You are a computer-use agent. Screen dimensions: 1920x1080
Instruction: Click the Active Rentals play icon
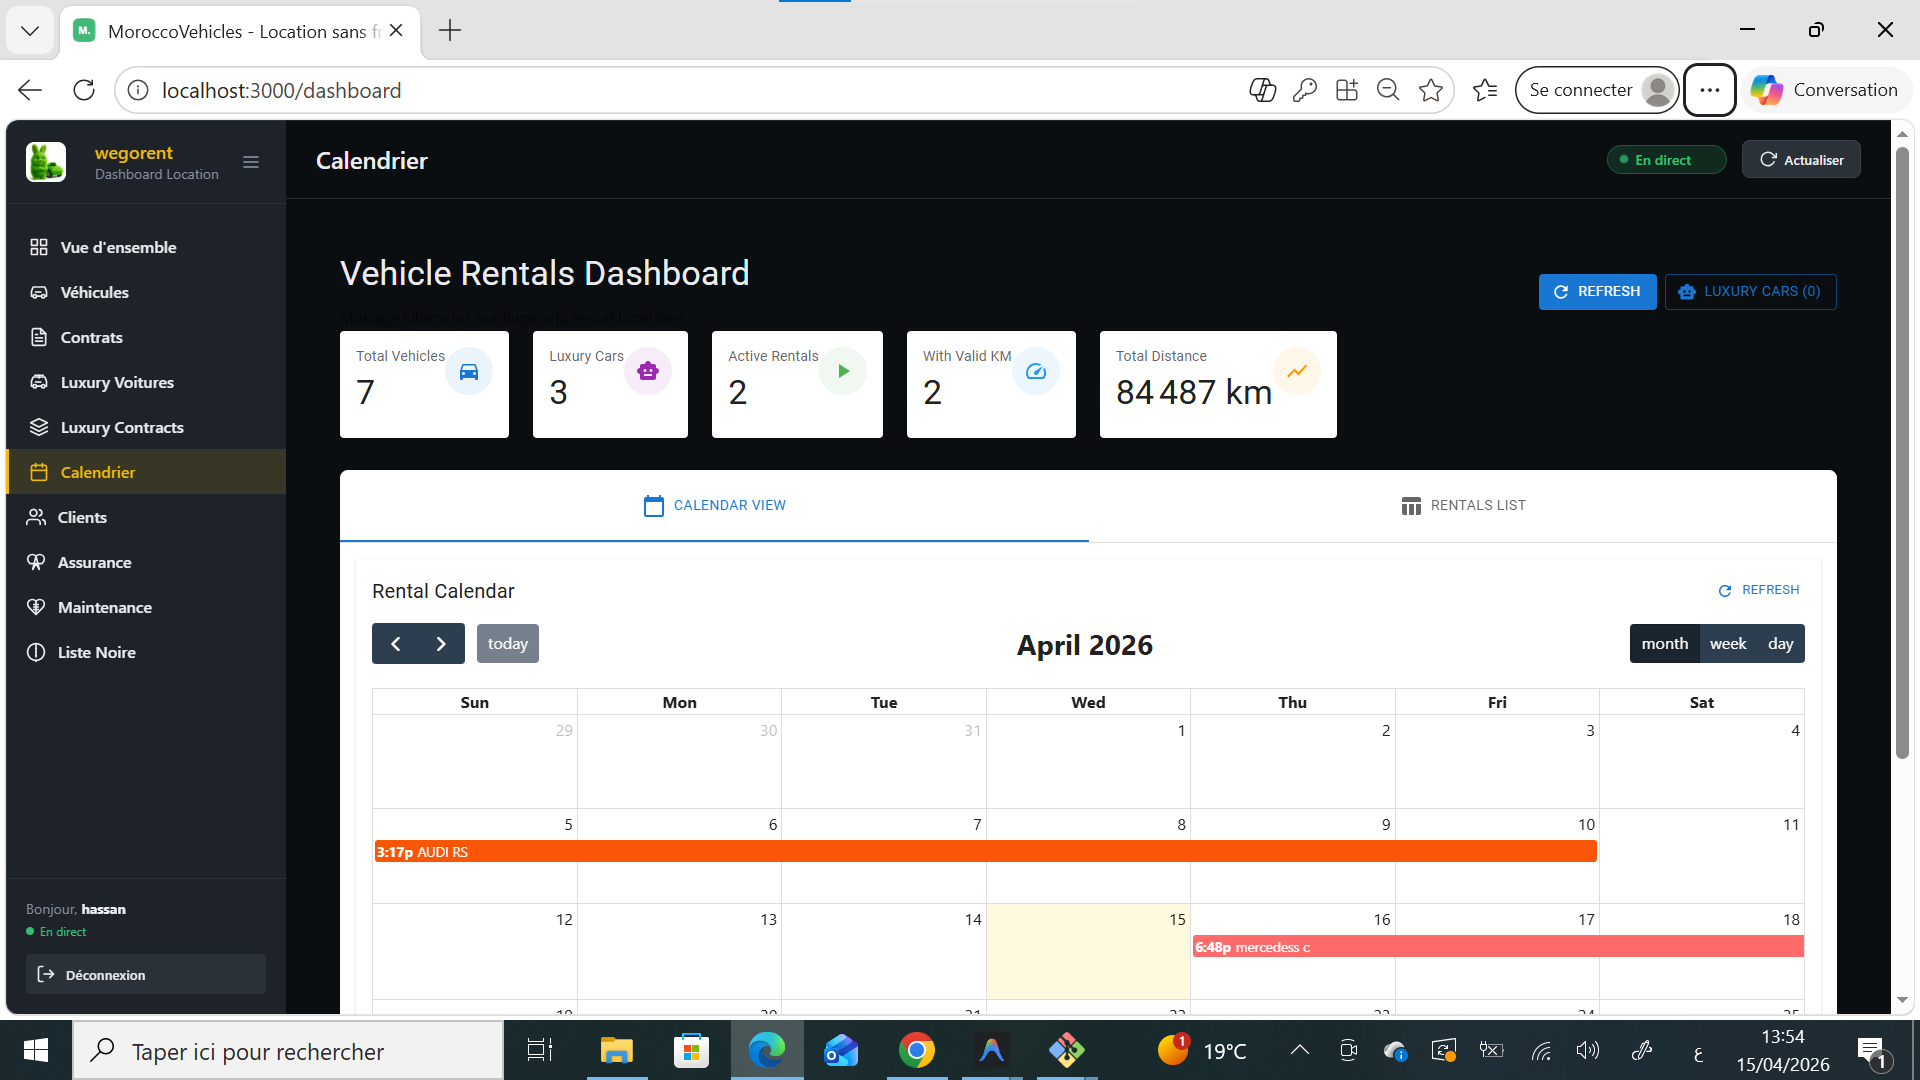843,372
